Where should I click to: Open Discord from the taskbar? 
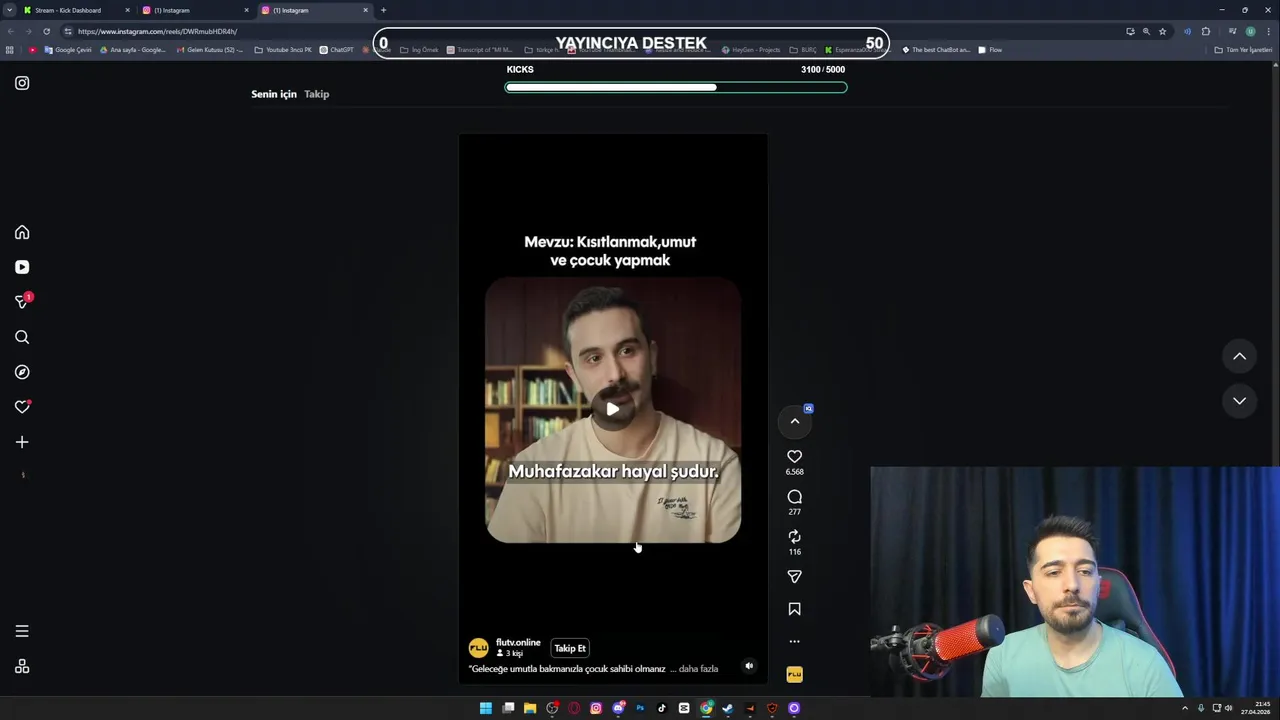pos(618,708)
